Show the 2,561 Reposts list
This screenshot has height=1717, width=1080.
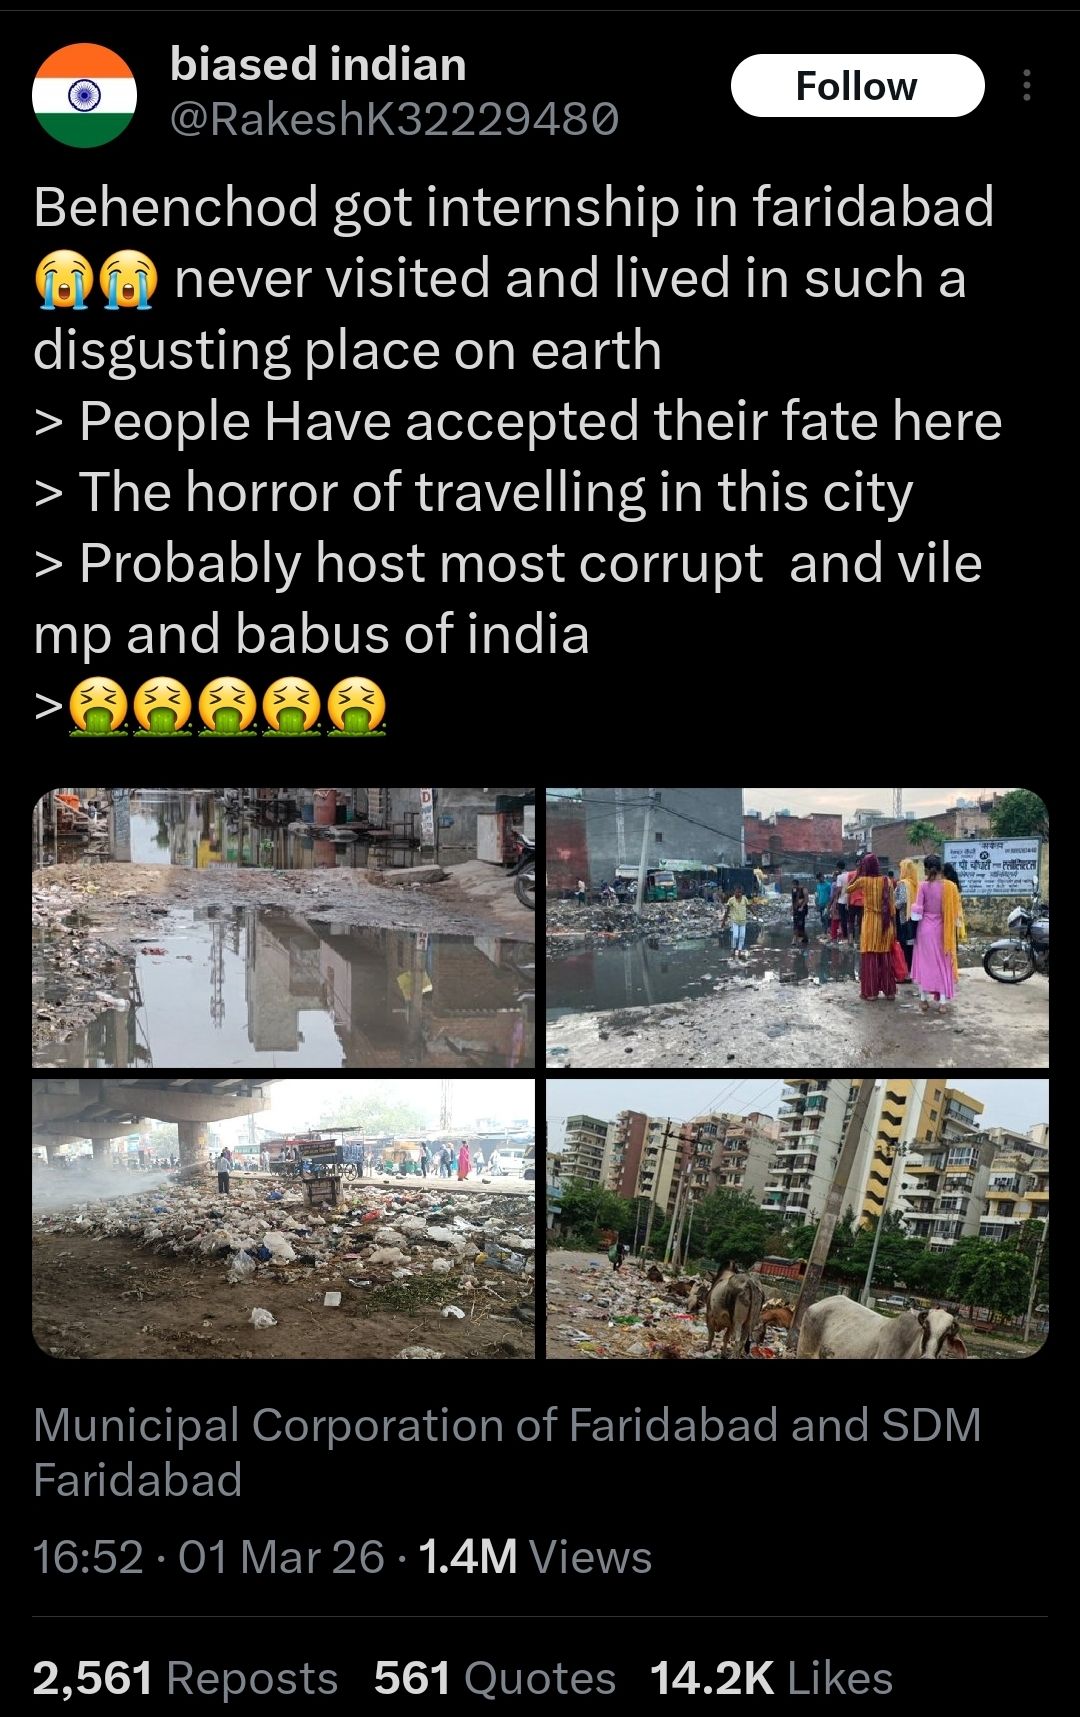click(x=185, y=1678)
